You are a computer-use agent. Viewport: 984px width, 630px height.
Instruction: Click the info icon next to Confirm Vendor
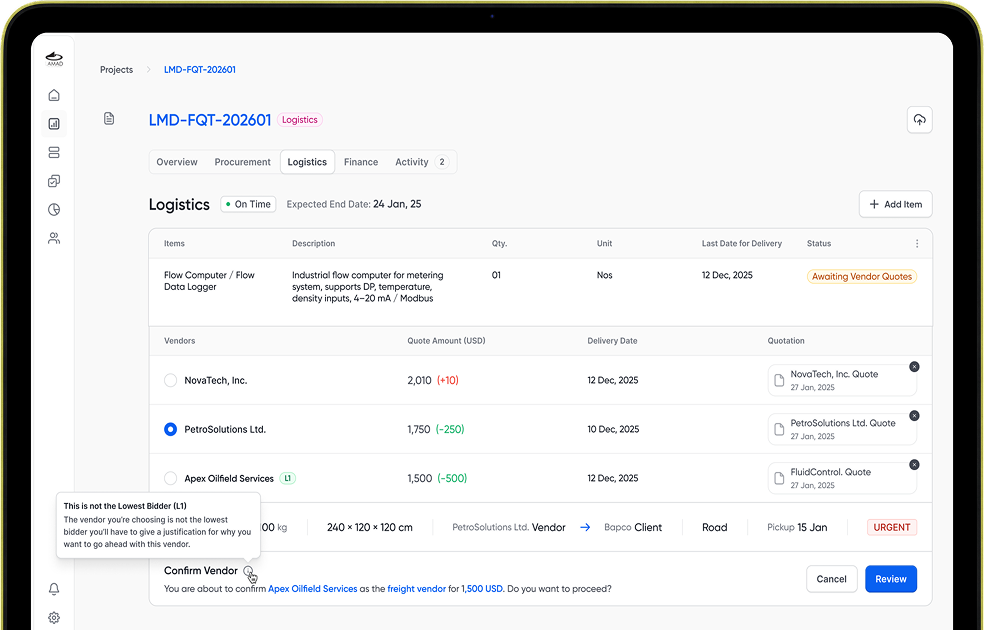point(249,571)
